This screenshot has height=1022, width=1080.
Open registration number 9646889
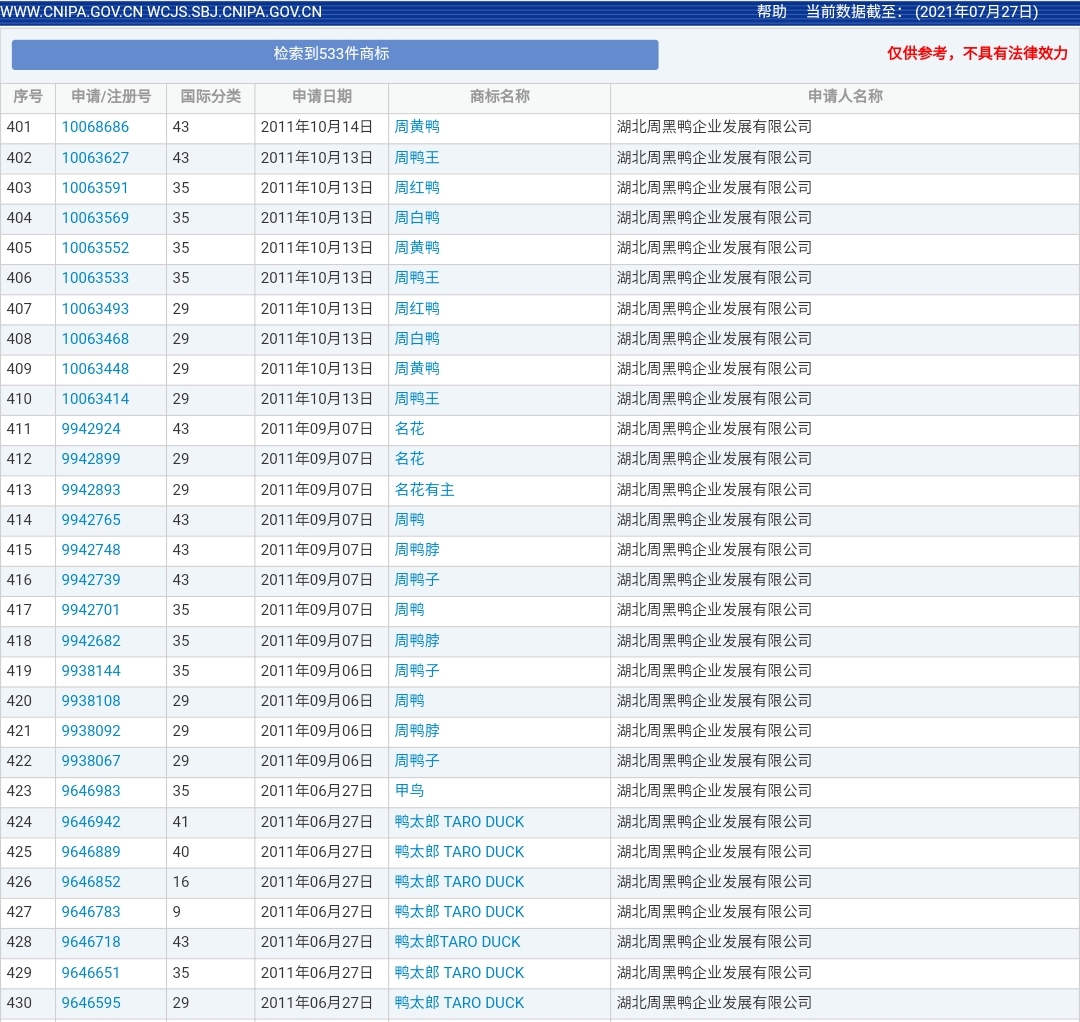91,852
